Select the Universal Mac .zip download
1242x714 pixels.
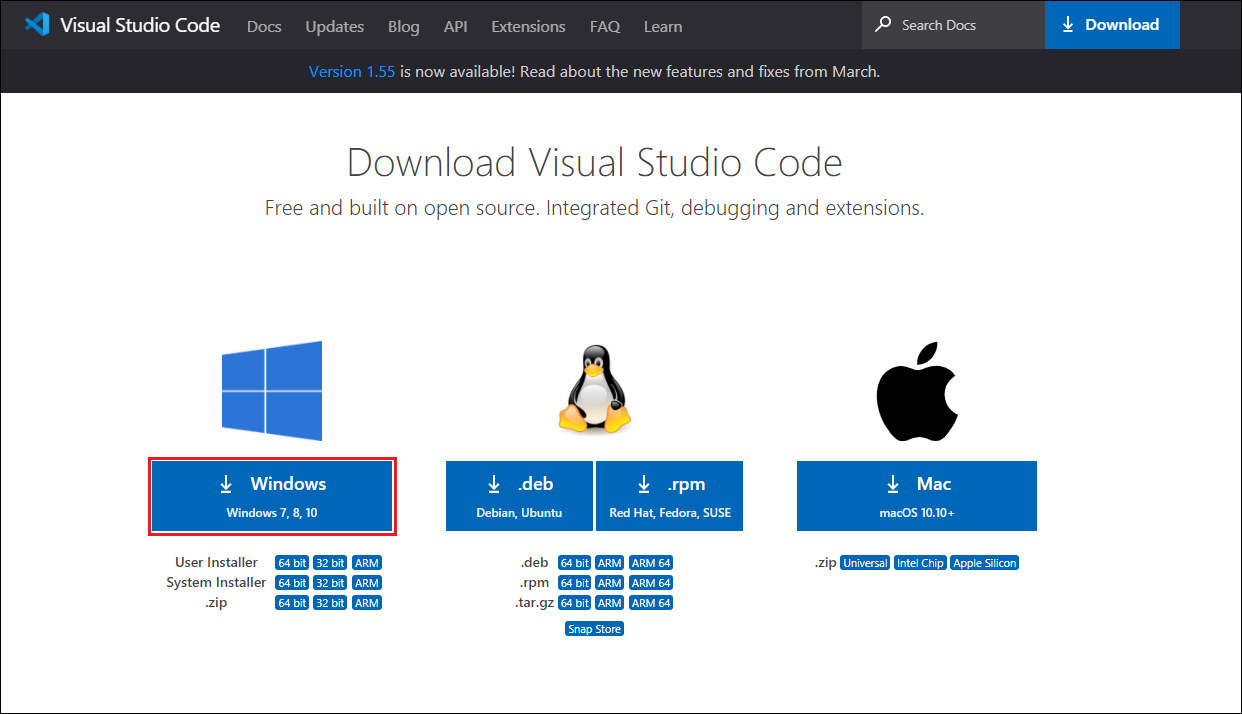coord(865,563)
